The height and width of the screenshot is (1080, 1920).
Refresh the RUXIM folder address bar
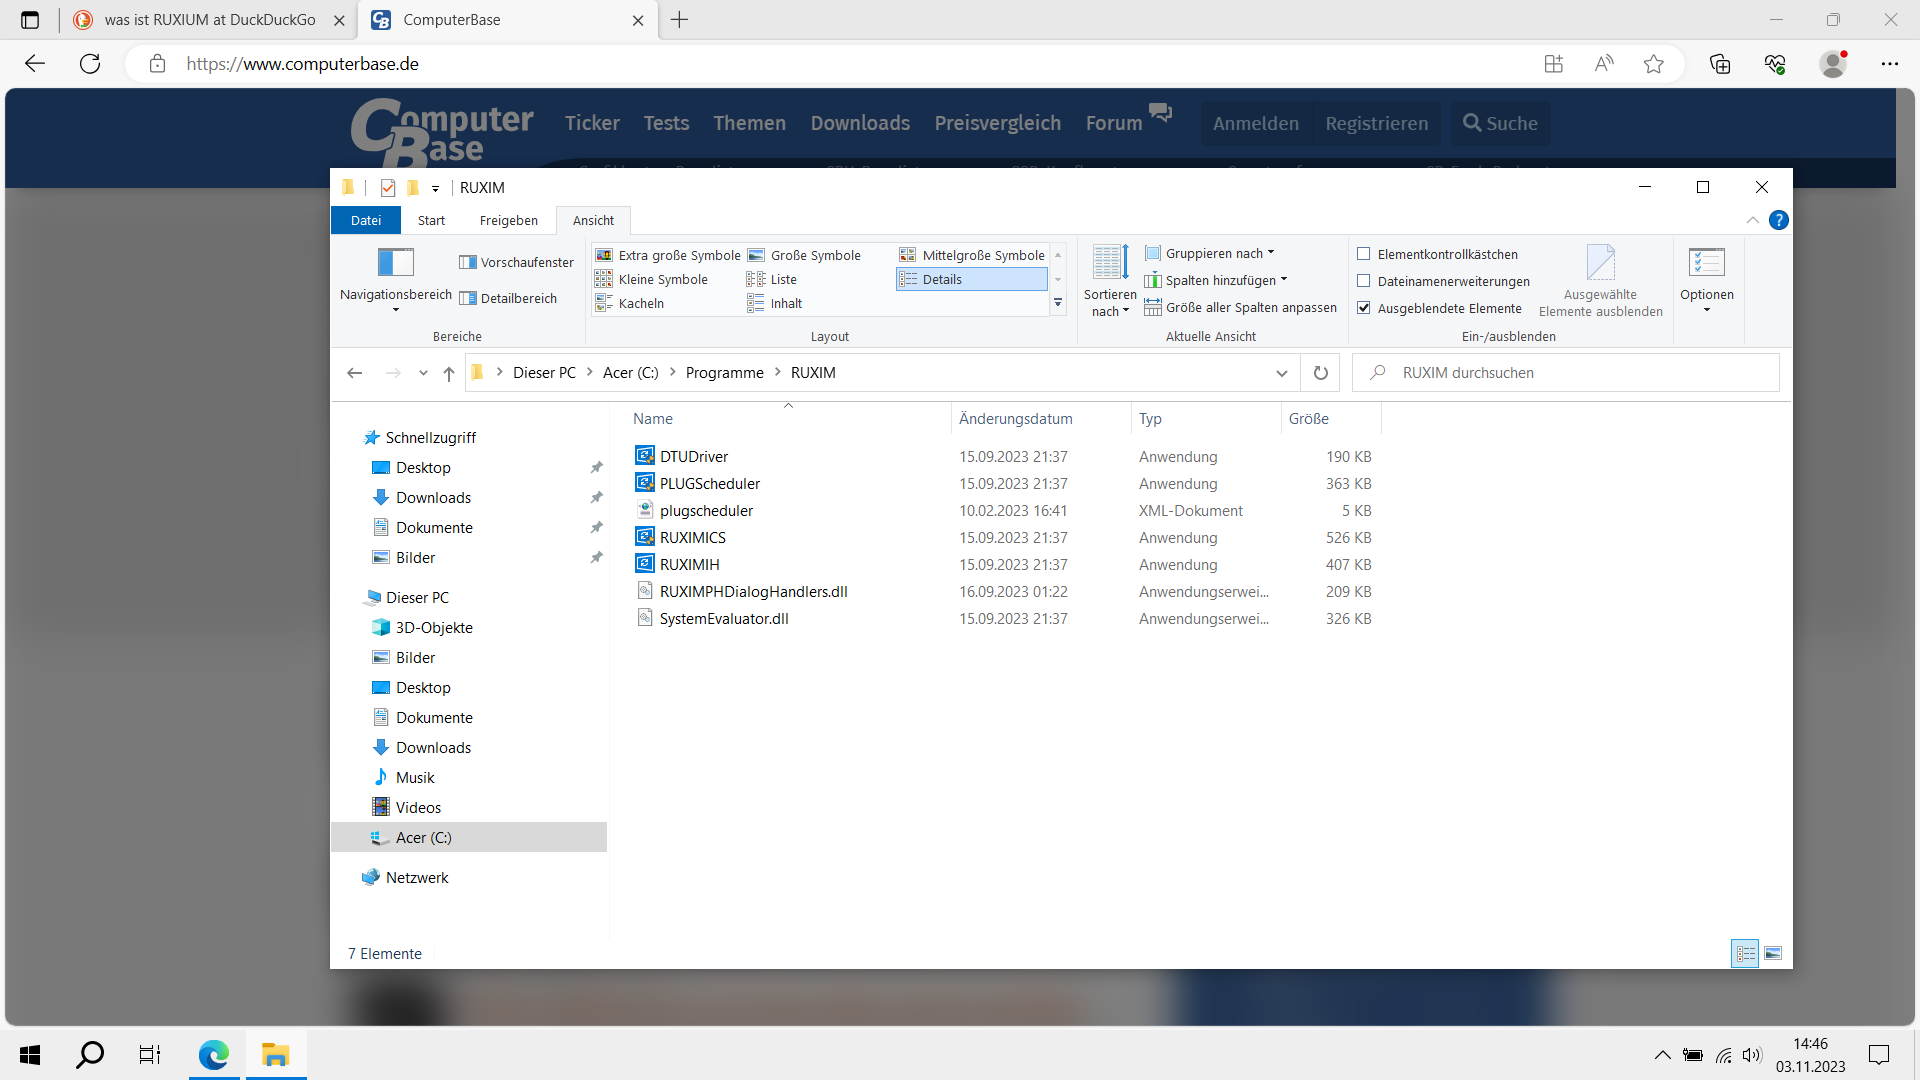point(1320,373)
